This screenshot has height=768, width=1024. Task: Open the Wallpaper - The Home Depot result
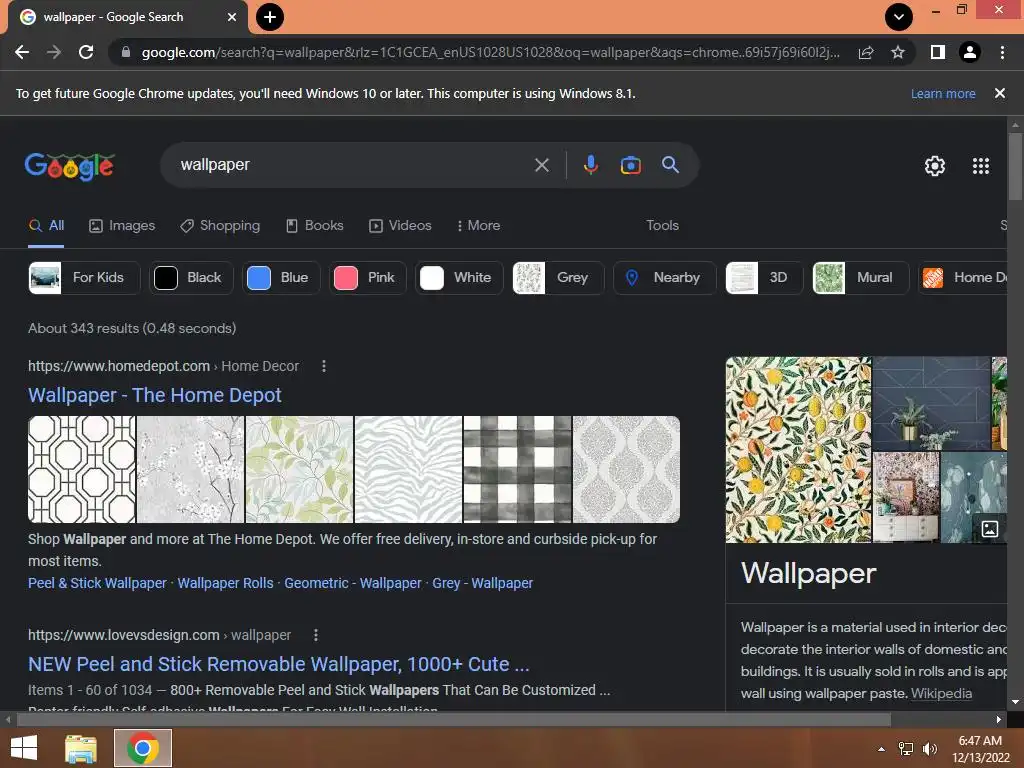point(155,395)
